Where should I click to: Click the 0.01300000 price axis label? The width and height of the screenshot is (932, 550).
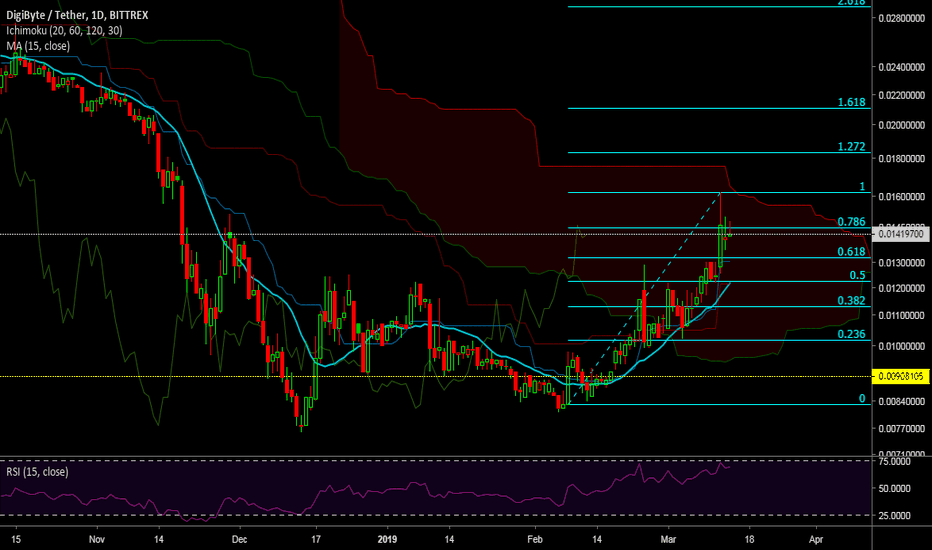902,263
